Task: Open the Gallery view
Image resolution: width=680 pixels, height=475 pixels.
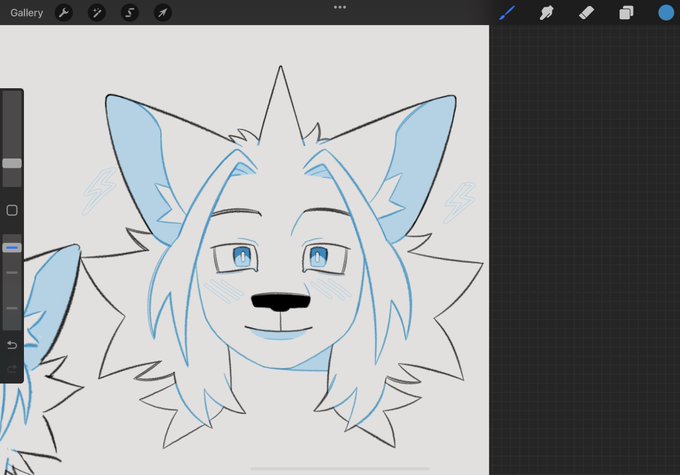Action: click(x=26, y=13)
